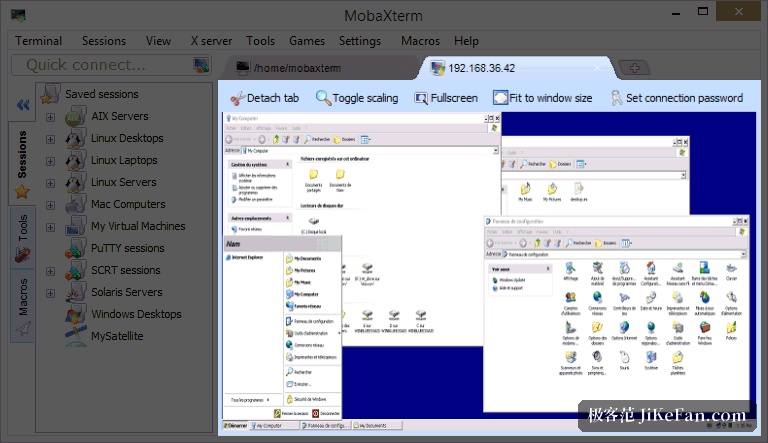Expand Mac Computers tree node
The height and width of the screenshot is (443, 768).
[50, 205]
